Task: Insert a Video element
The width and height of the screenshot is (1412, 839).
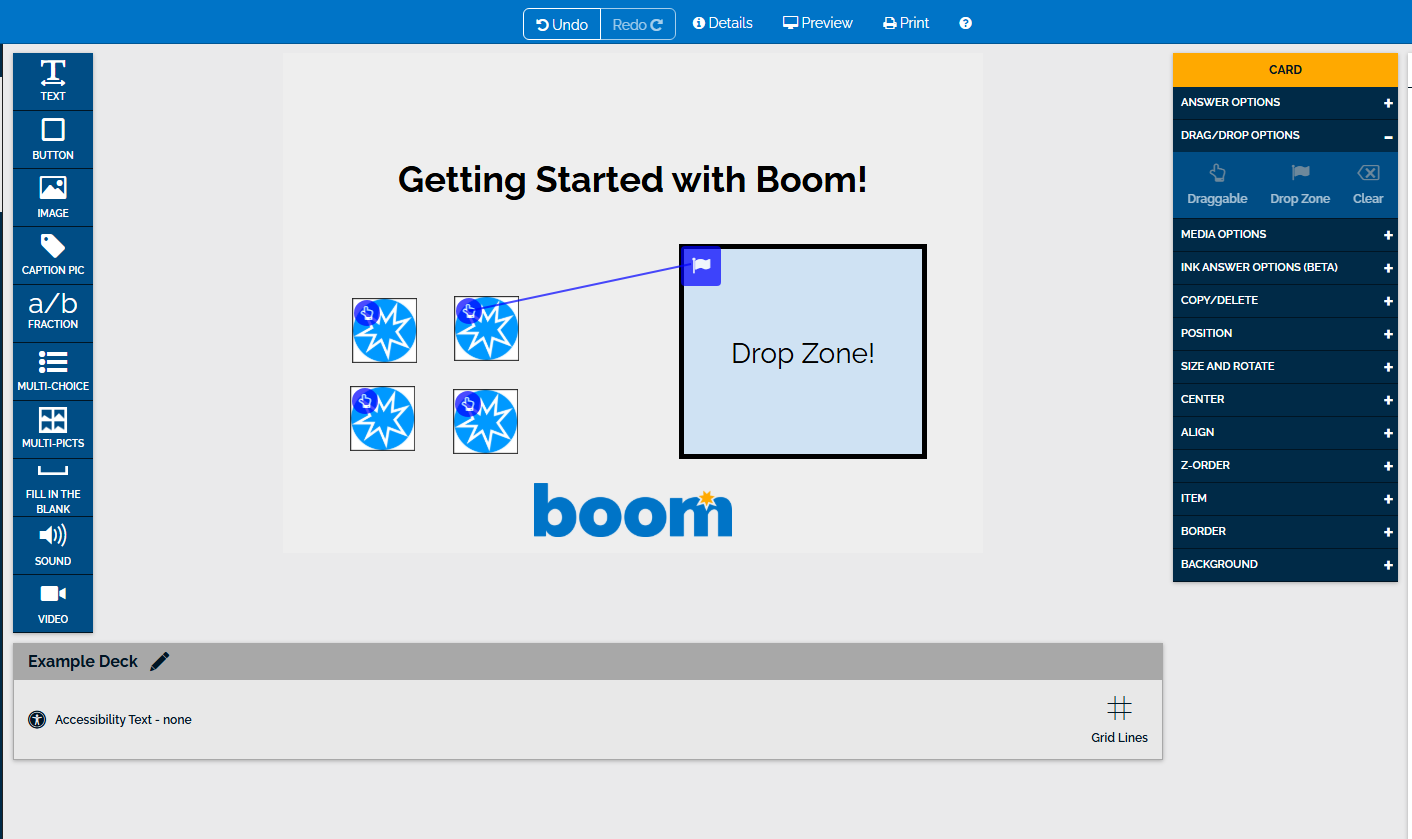Action: 53,603
